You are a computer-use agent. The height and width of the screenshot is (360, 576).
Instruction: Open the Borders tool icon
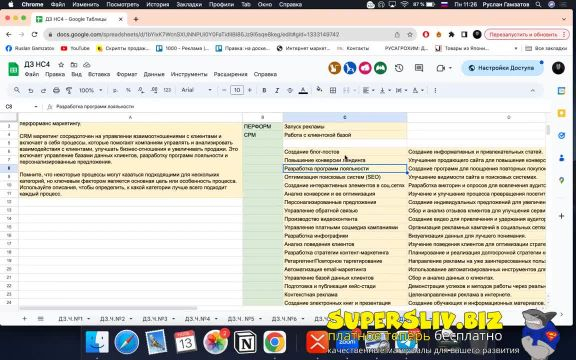click(x=333, y=90)
